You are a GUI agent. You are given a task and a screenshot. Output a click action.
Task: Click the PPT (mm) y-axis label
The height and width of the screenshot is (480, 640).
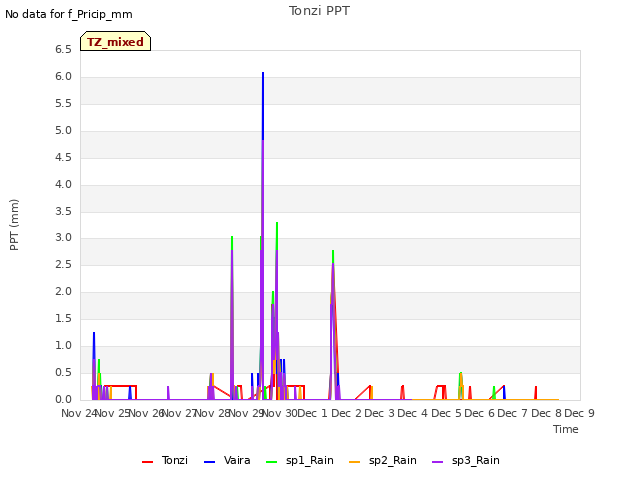[x=14, y=225]
